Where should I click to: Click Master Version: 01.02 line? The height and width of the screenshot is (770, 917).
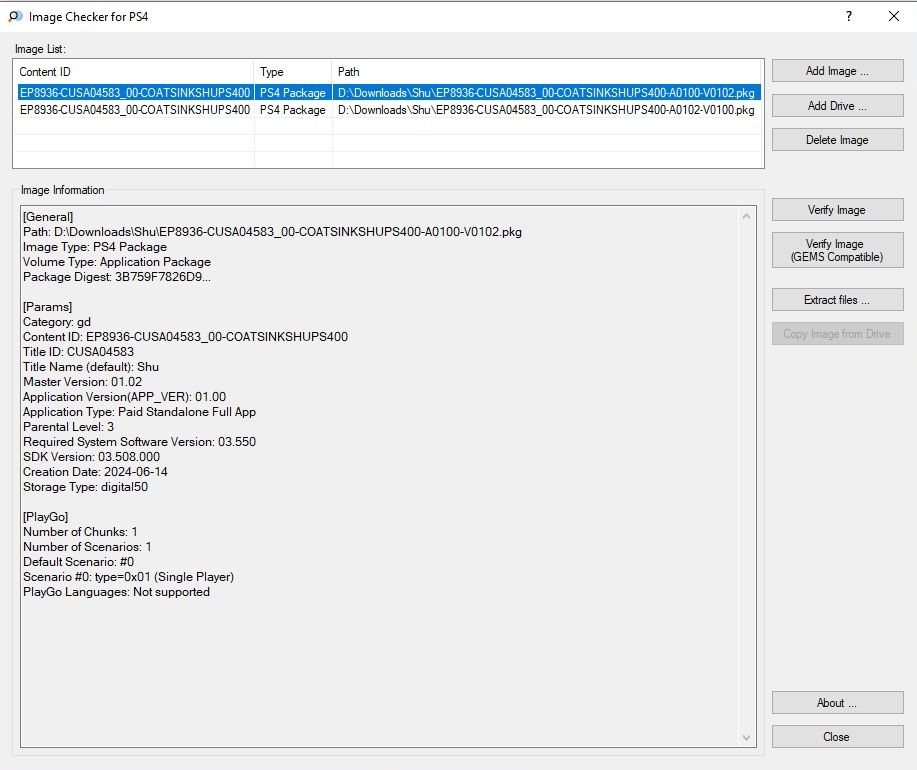point(82,382)
